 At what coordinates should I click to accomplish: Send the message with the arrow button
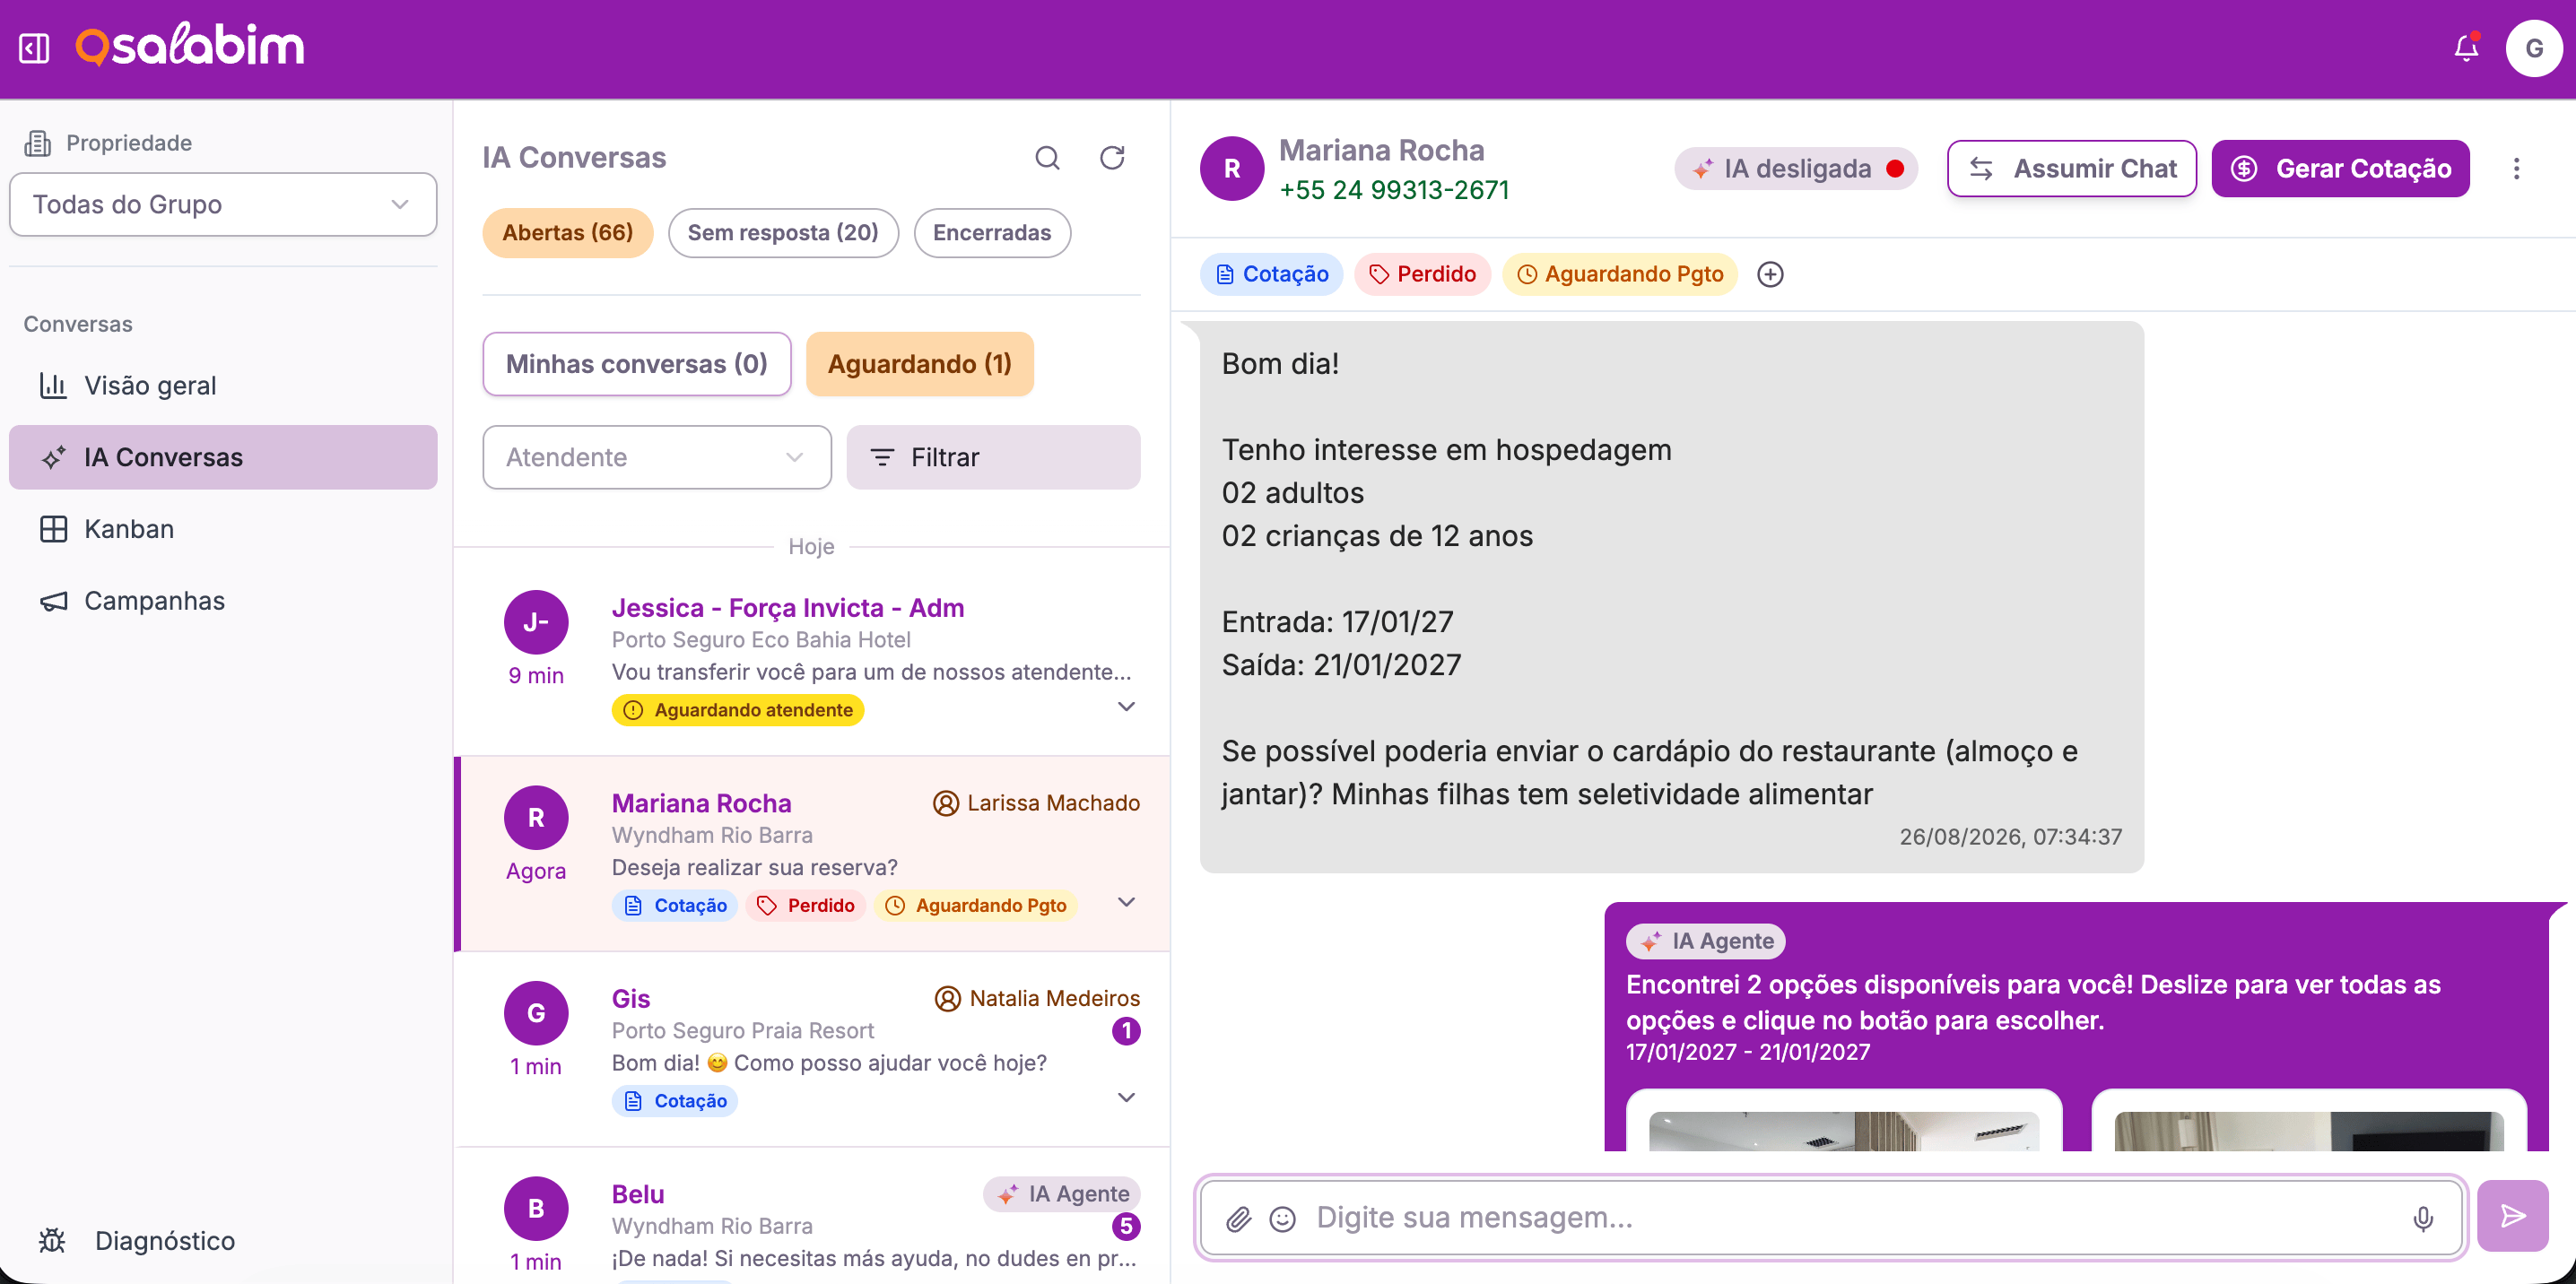(2512, 1216)
